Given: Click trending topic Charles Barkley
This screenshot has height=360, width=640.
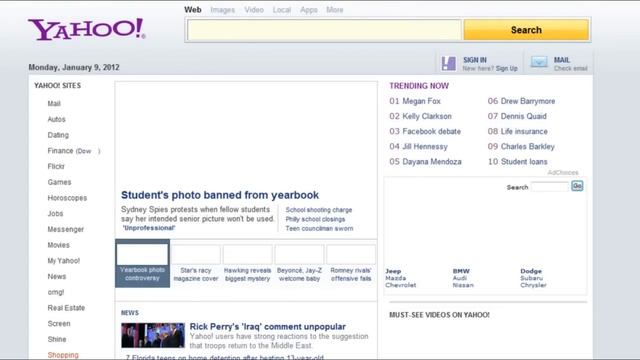Looking at the screenshot, I should coord(527,147).
